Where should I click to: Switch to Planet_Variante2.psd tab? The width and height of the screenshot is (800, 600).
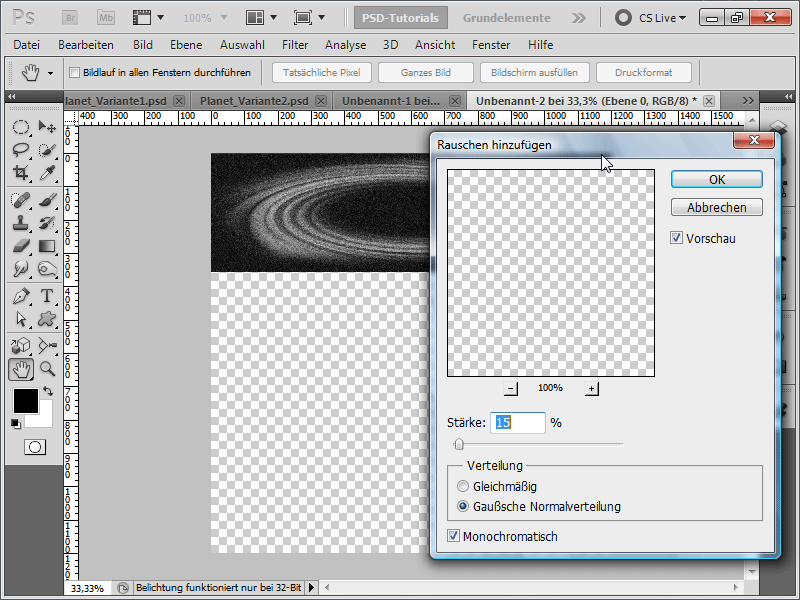254,101
